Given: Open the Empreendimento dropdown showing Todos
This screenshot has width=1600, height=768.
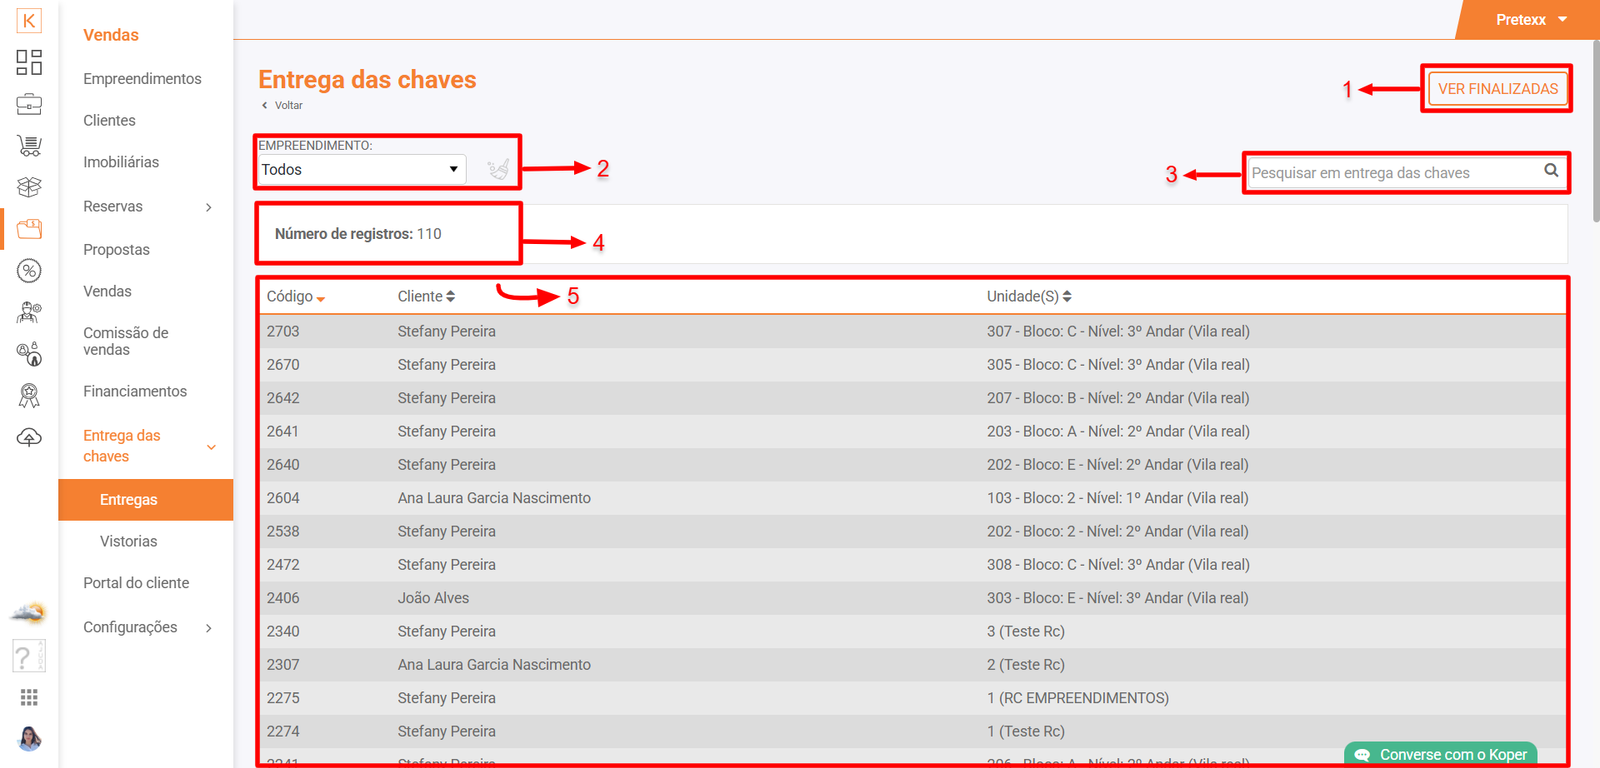Looking at the screenshot, I should coord(360,170).
